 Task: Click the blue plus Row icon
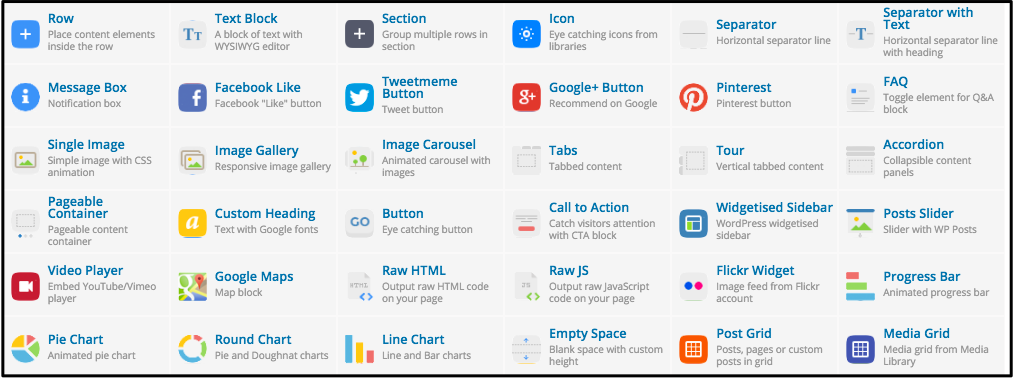pos(26,34)
